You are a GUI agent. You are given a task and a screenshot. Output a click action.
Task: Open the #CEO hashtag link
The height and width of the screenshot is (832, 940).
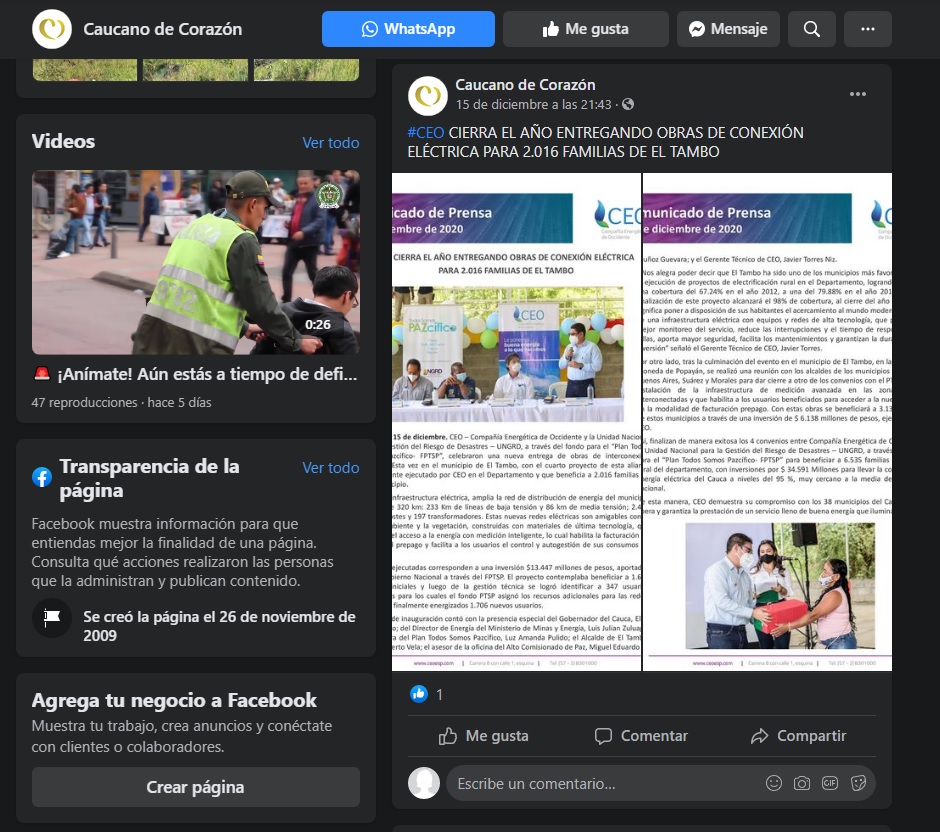[x=426, y=132]
